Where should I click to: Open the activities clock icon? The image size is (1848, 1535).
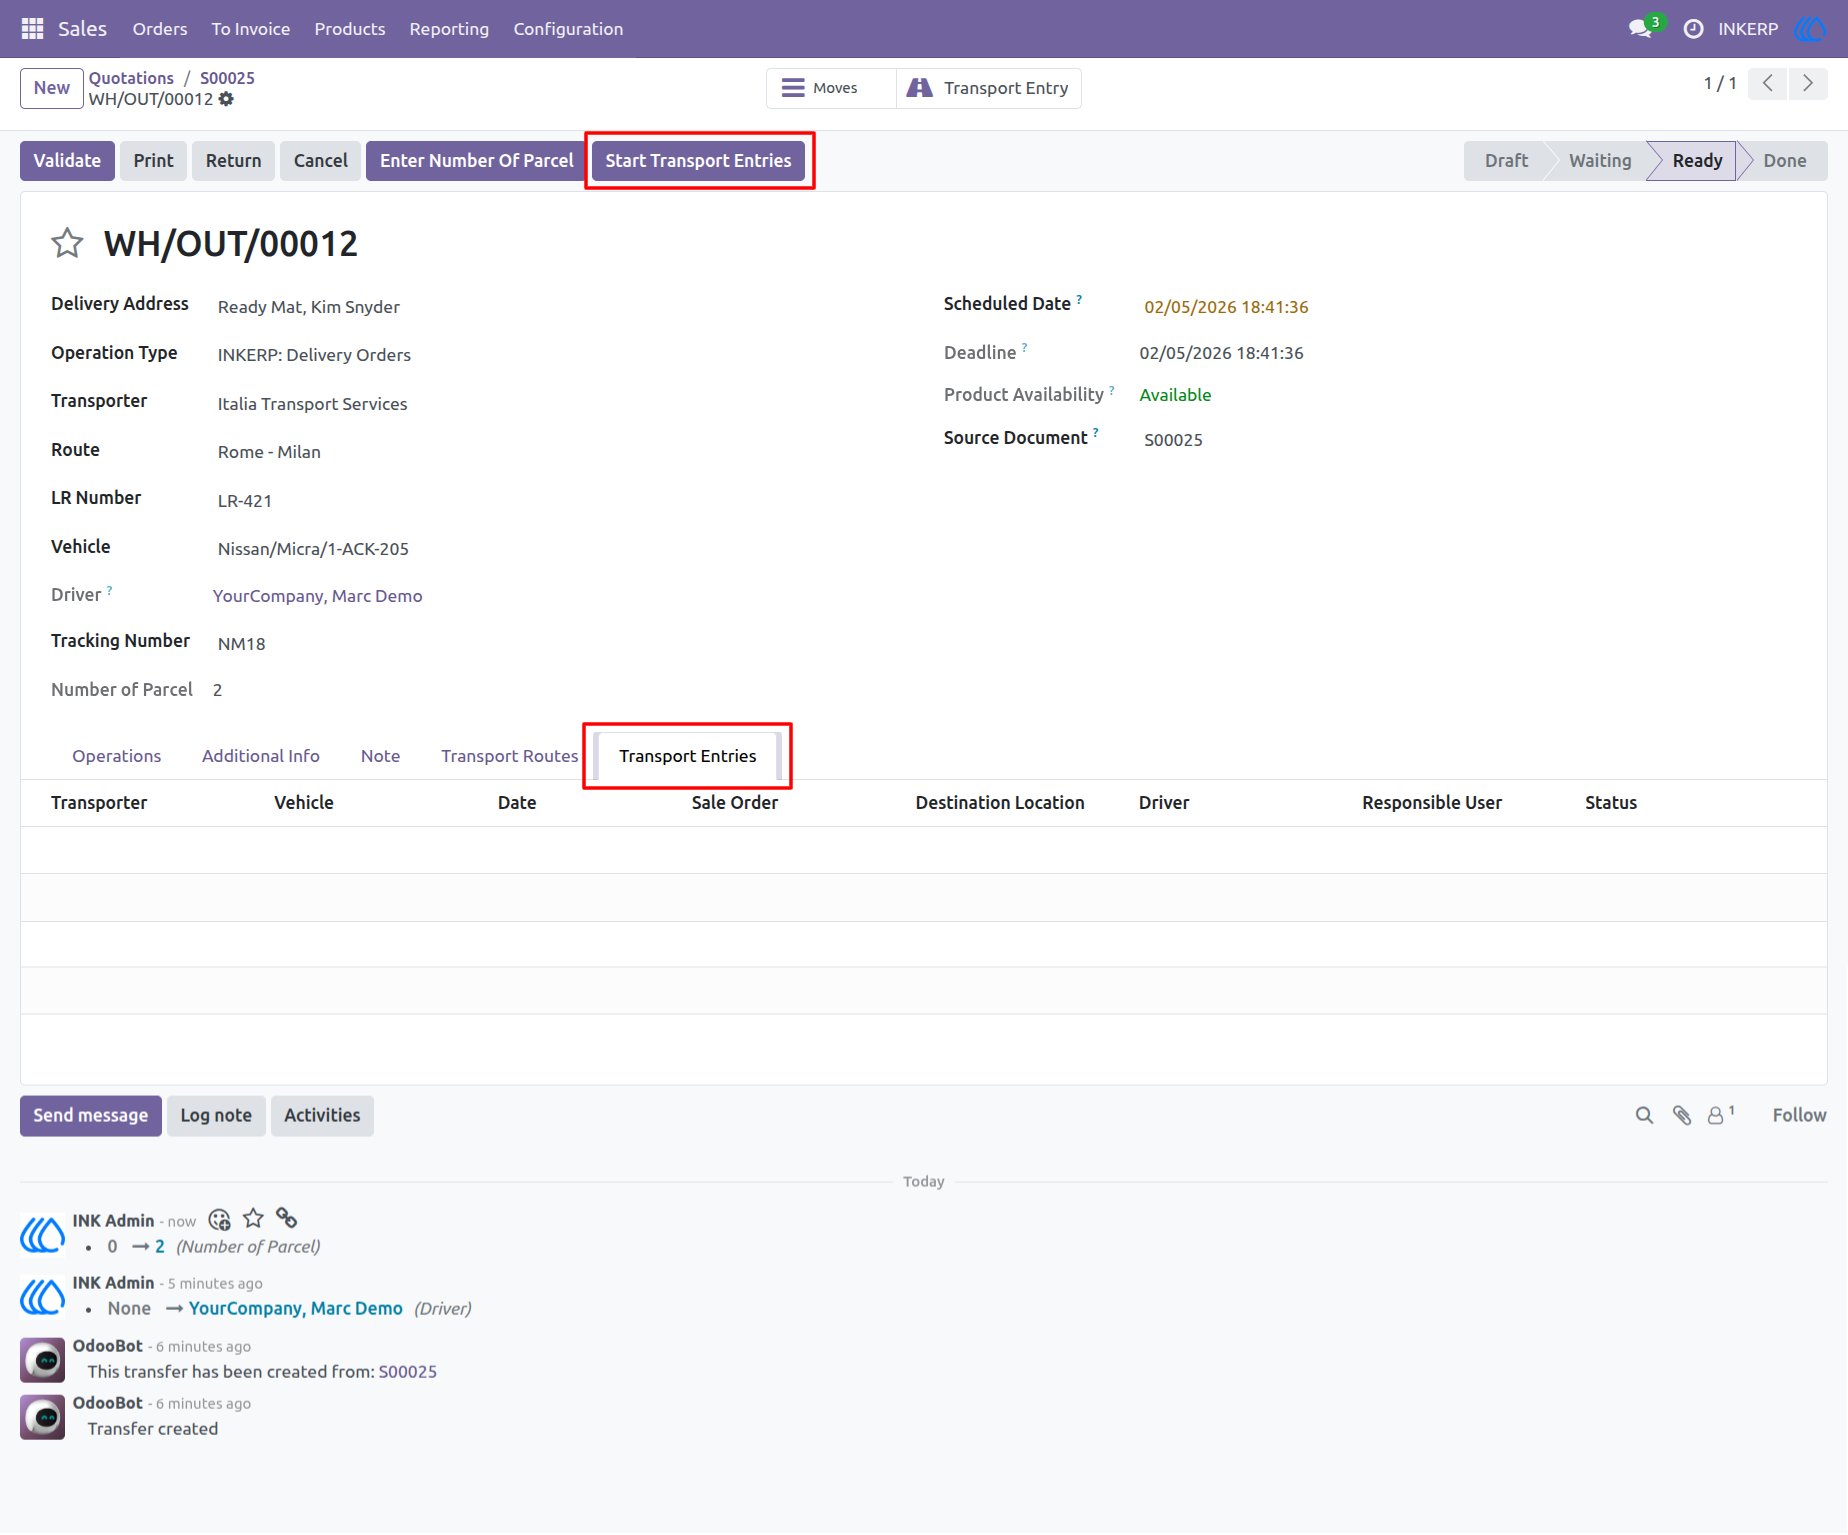pyautogui.click(x=1693, y=29)
